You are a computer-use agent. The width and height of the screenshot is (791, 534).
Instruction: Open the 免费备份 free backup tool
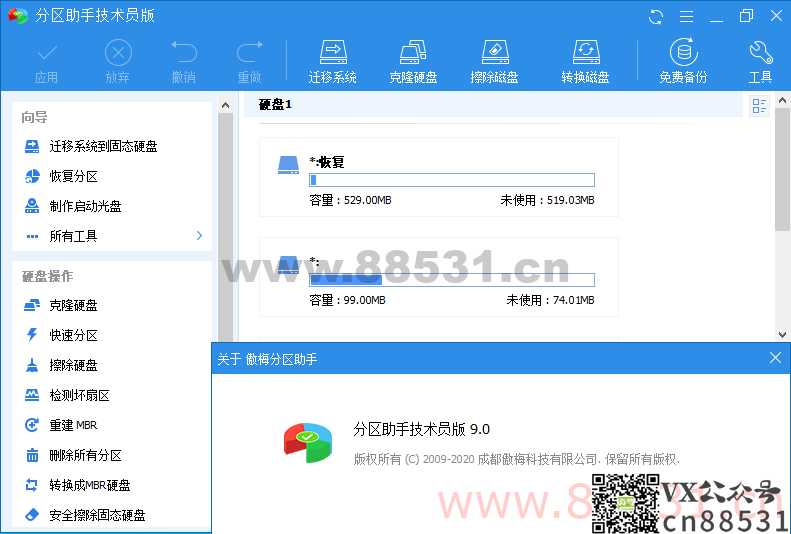[x=684, y=62]
